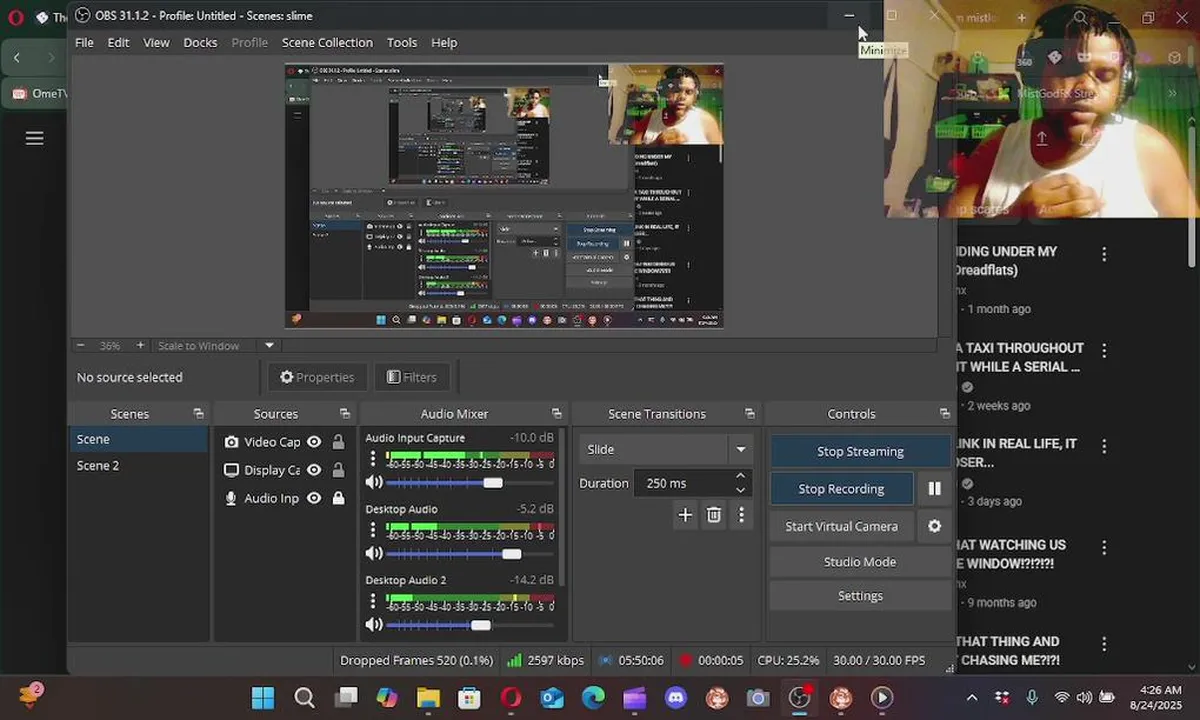Open the Windows Start menu
Screen dimensions: 1200x720
263,698
